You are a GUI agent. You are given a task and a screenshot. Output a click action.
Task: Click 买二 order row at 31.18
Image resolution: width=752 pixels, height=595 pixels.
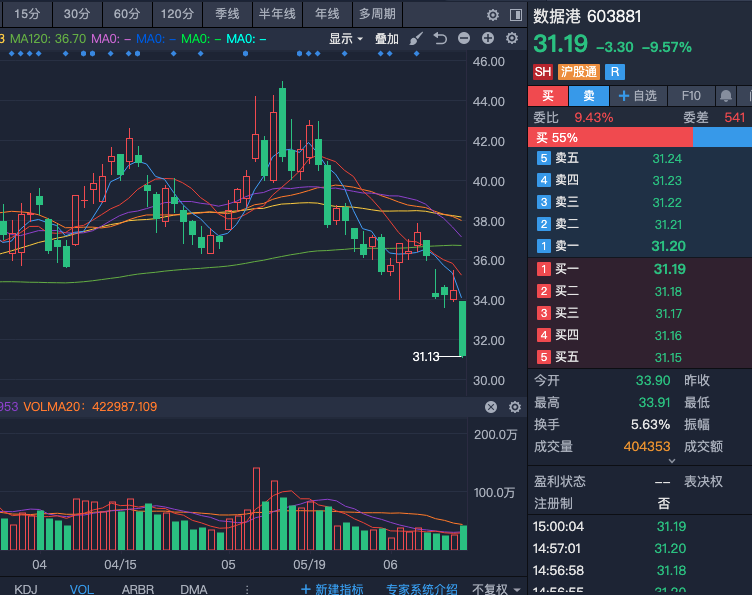tap(640, 291)
